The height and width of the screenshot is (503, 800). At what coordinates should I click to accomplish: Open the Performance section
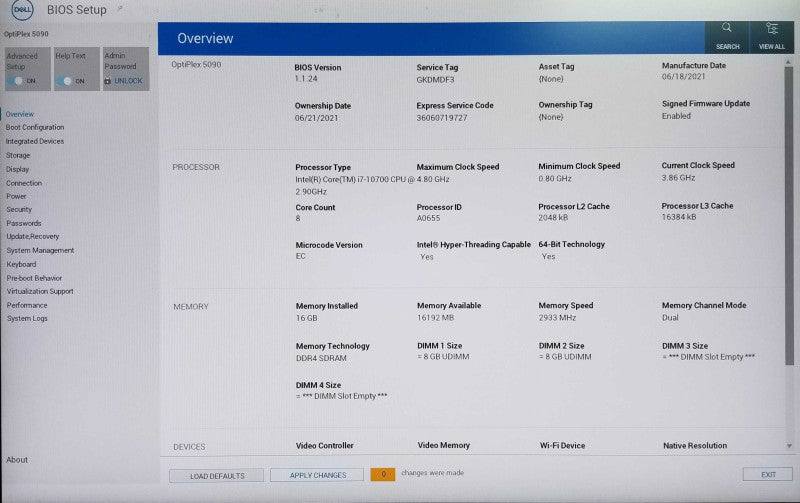[27, 305]
